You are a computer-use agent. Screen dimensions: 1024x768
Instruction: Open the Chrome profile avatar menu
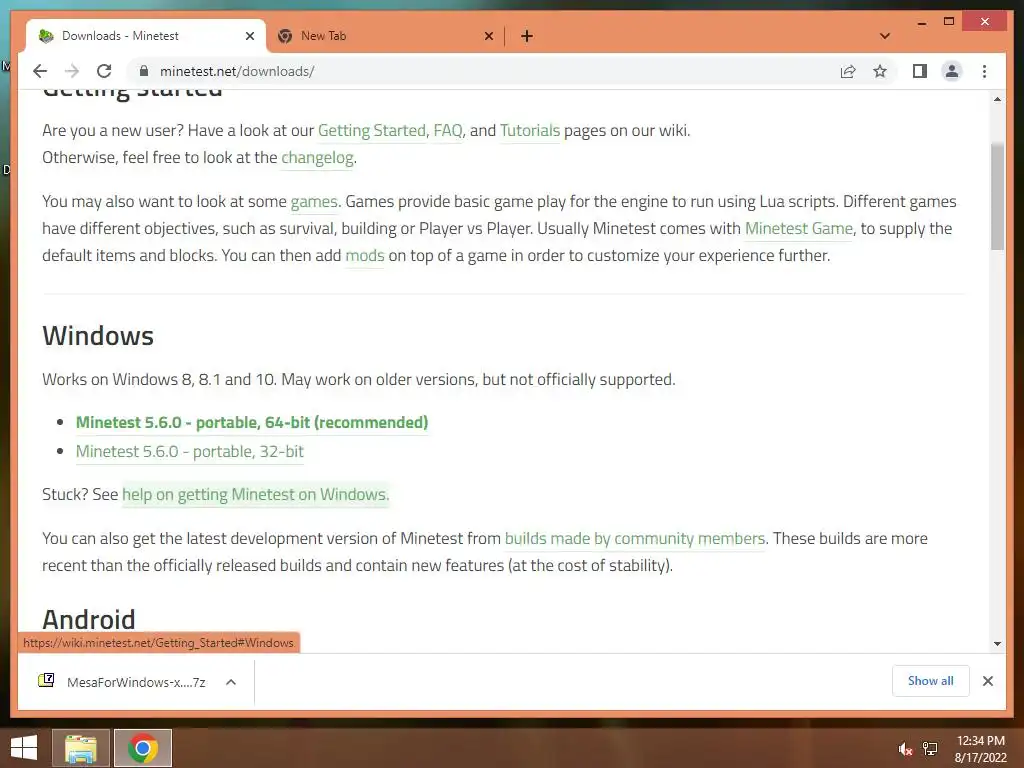coord(952,71)
